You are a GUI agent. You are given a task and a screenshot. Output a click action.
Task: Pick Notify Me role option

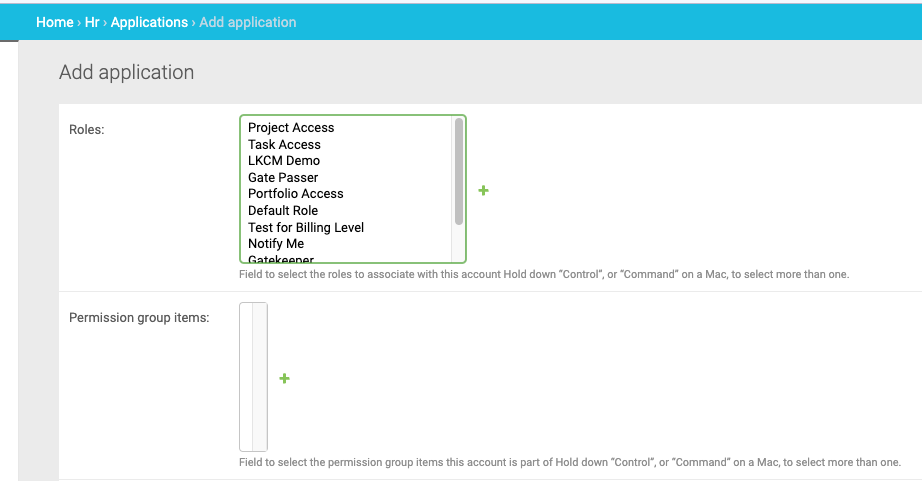point(276,244)
